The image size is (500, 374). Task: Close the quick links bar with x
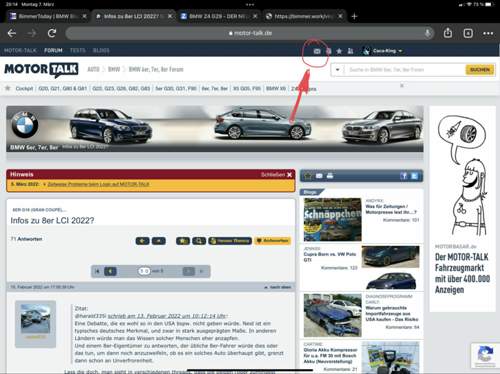tap(402, 86)
